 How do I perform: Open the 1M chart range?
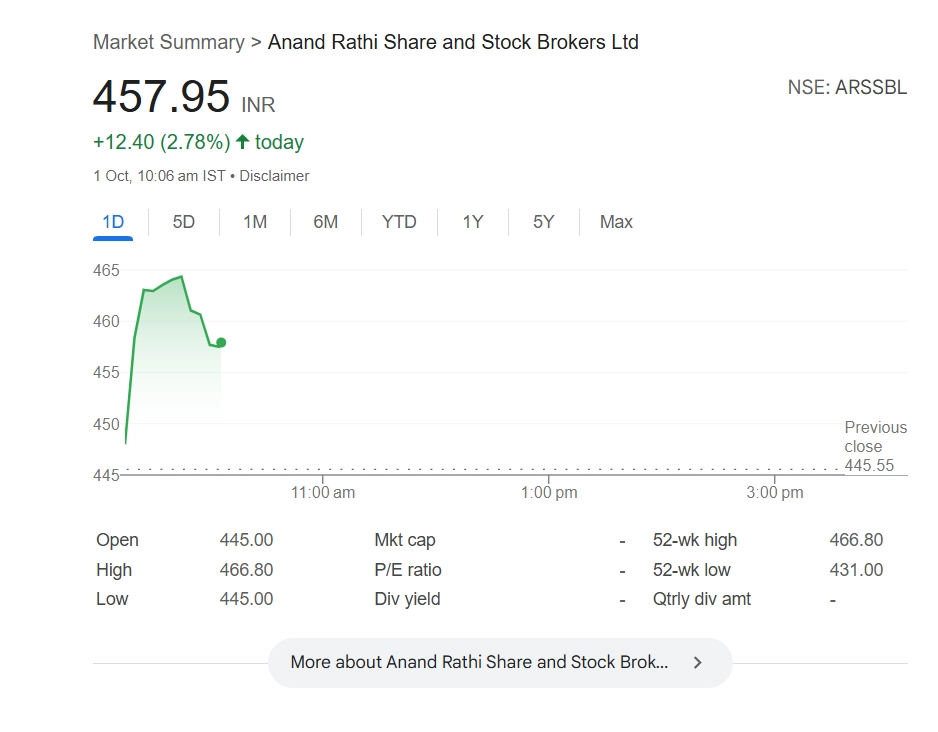click(x=255, y=222)
